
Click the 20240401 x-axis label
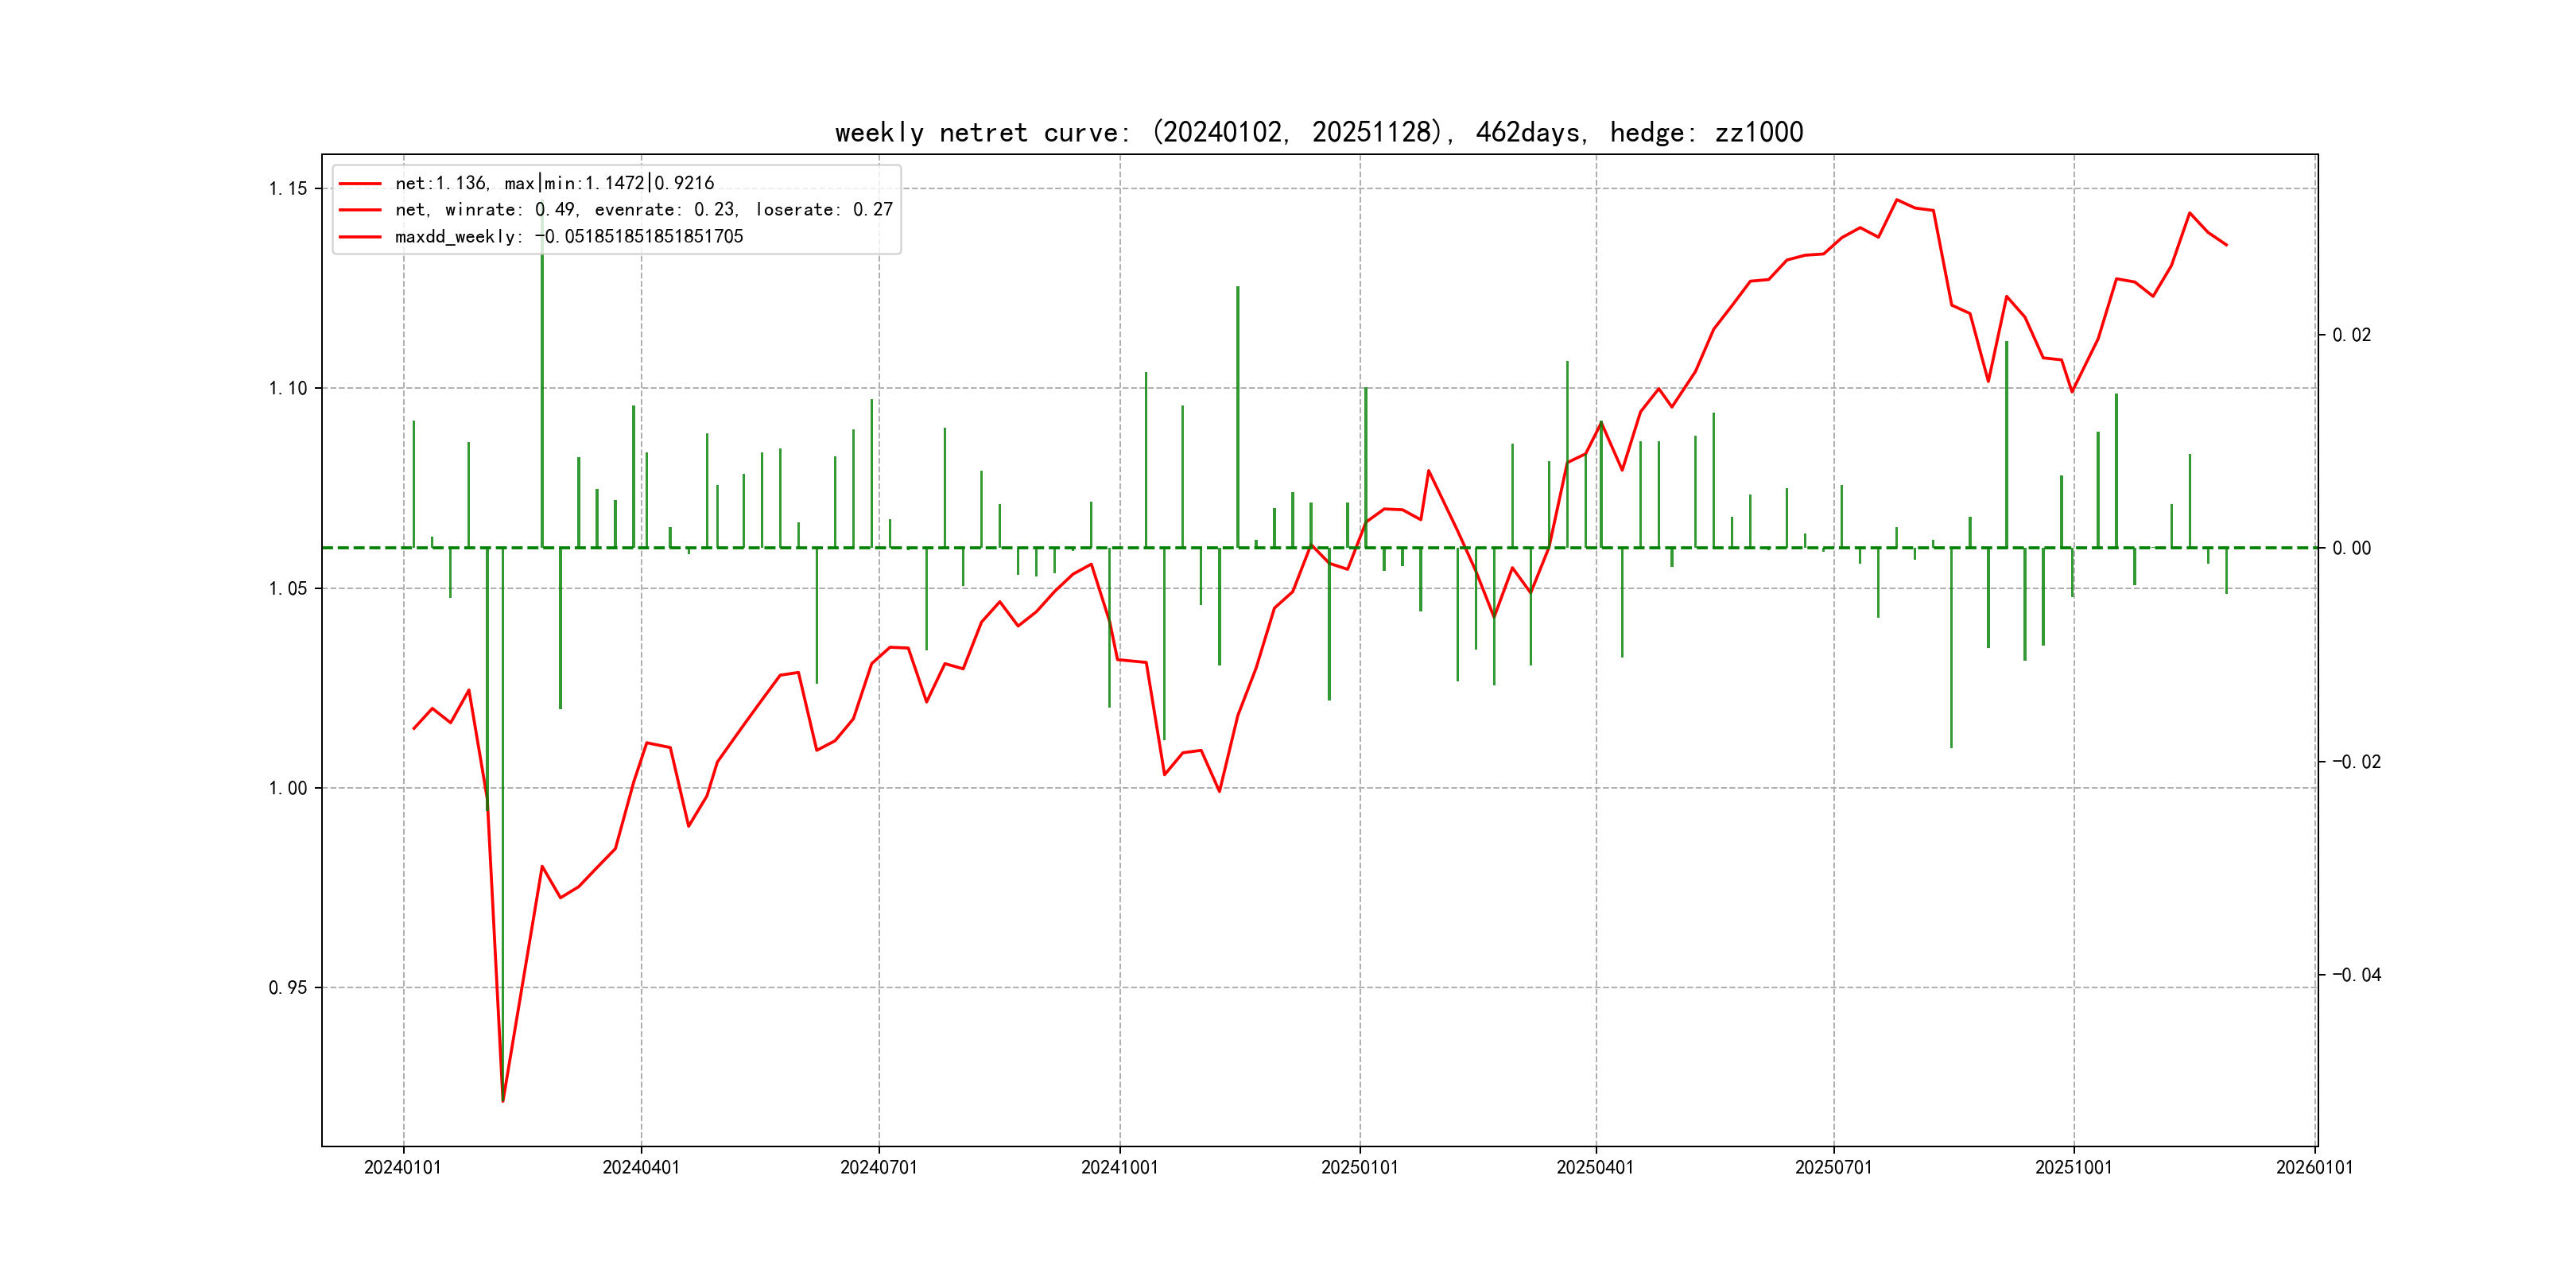coord(641,1168)
